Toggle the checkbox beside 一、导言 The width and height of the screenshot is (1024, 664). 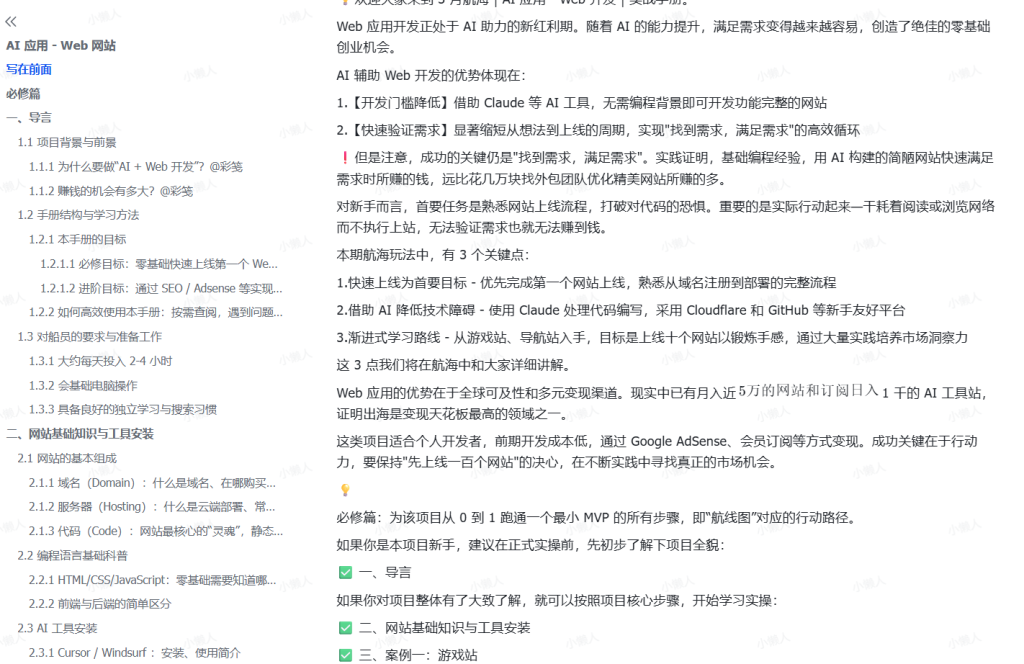[345, 573]
